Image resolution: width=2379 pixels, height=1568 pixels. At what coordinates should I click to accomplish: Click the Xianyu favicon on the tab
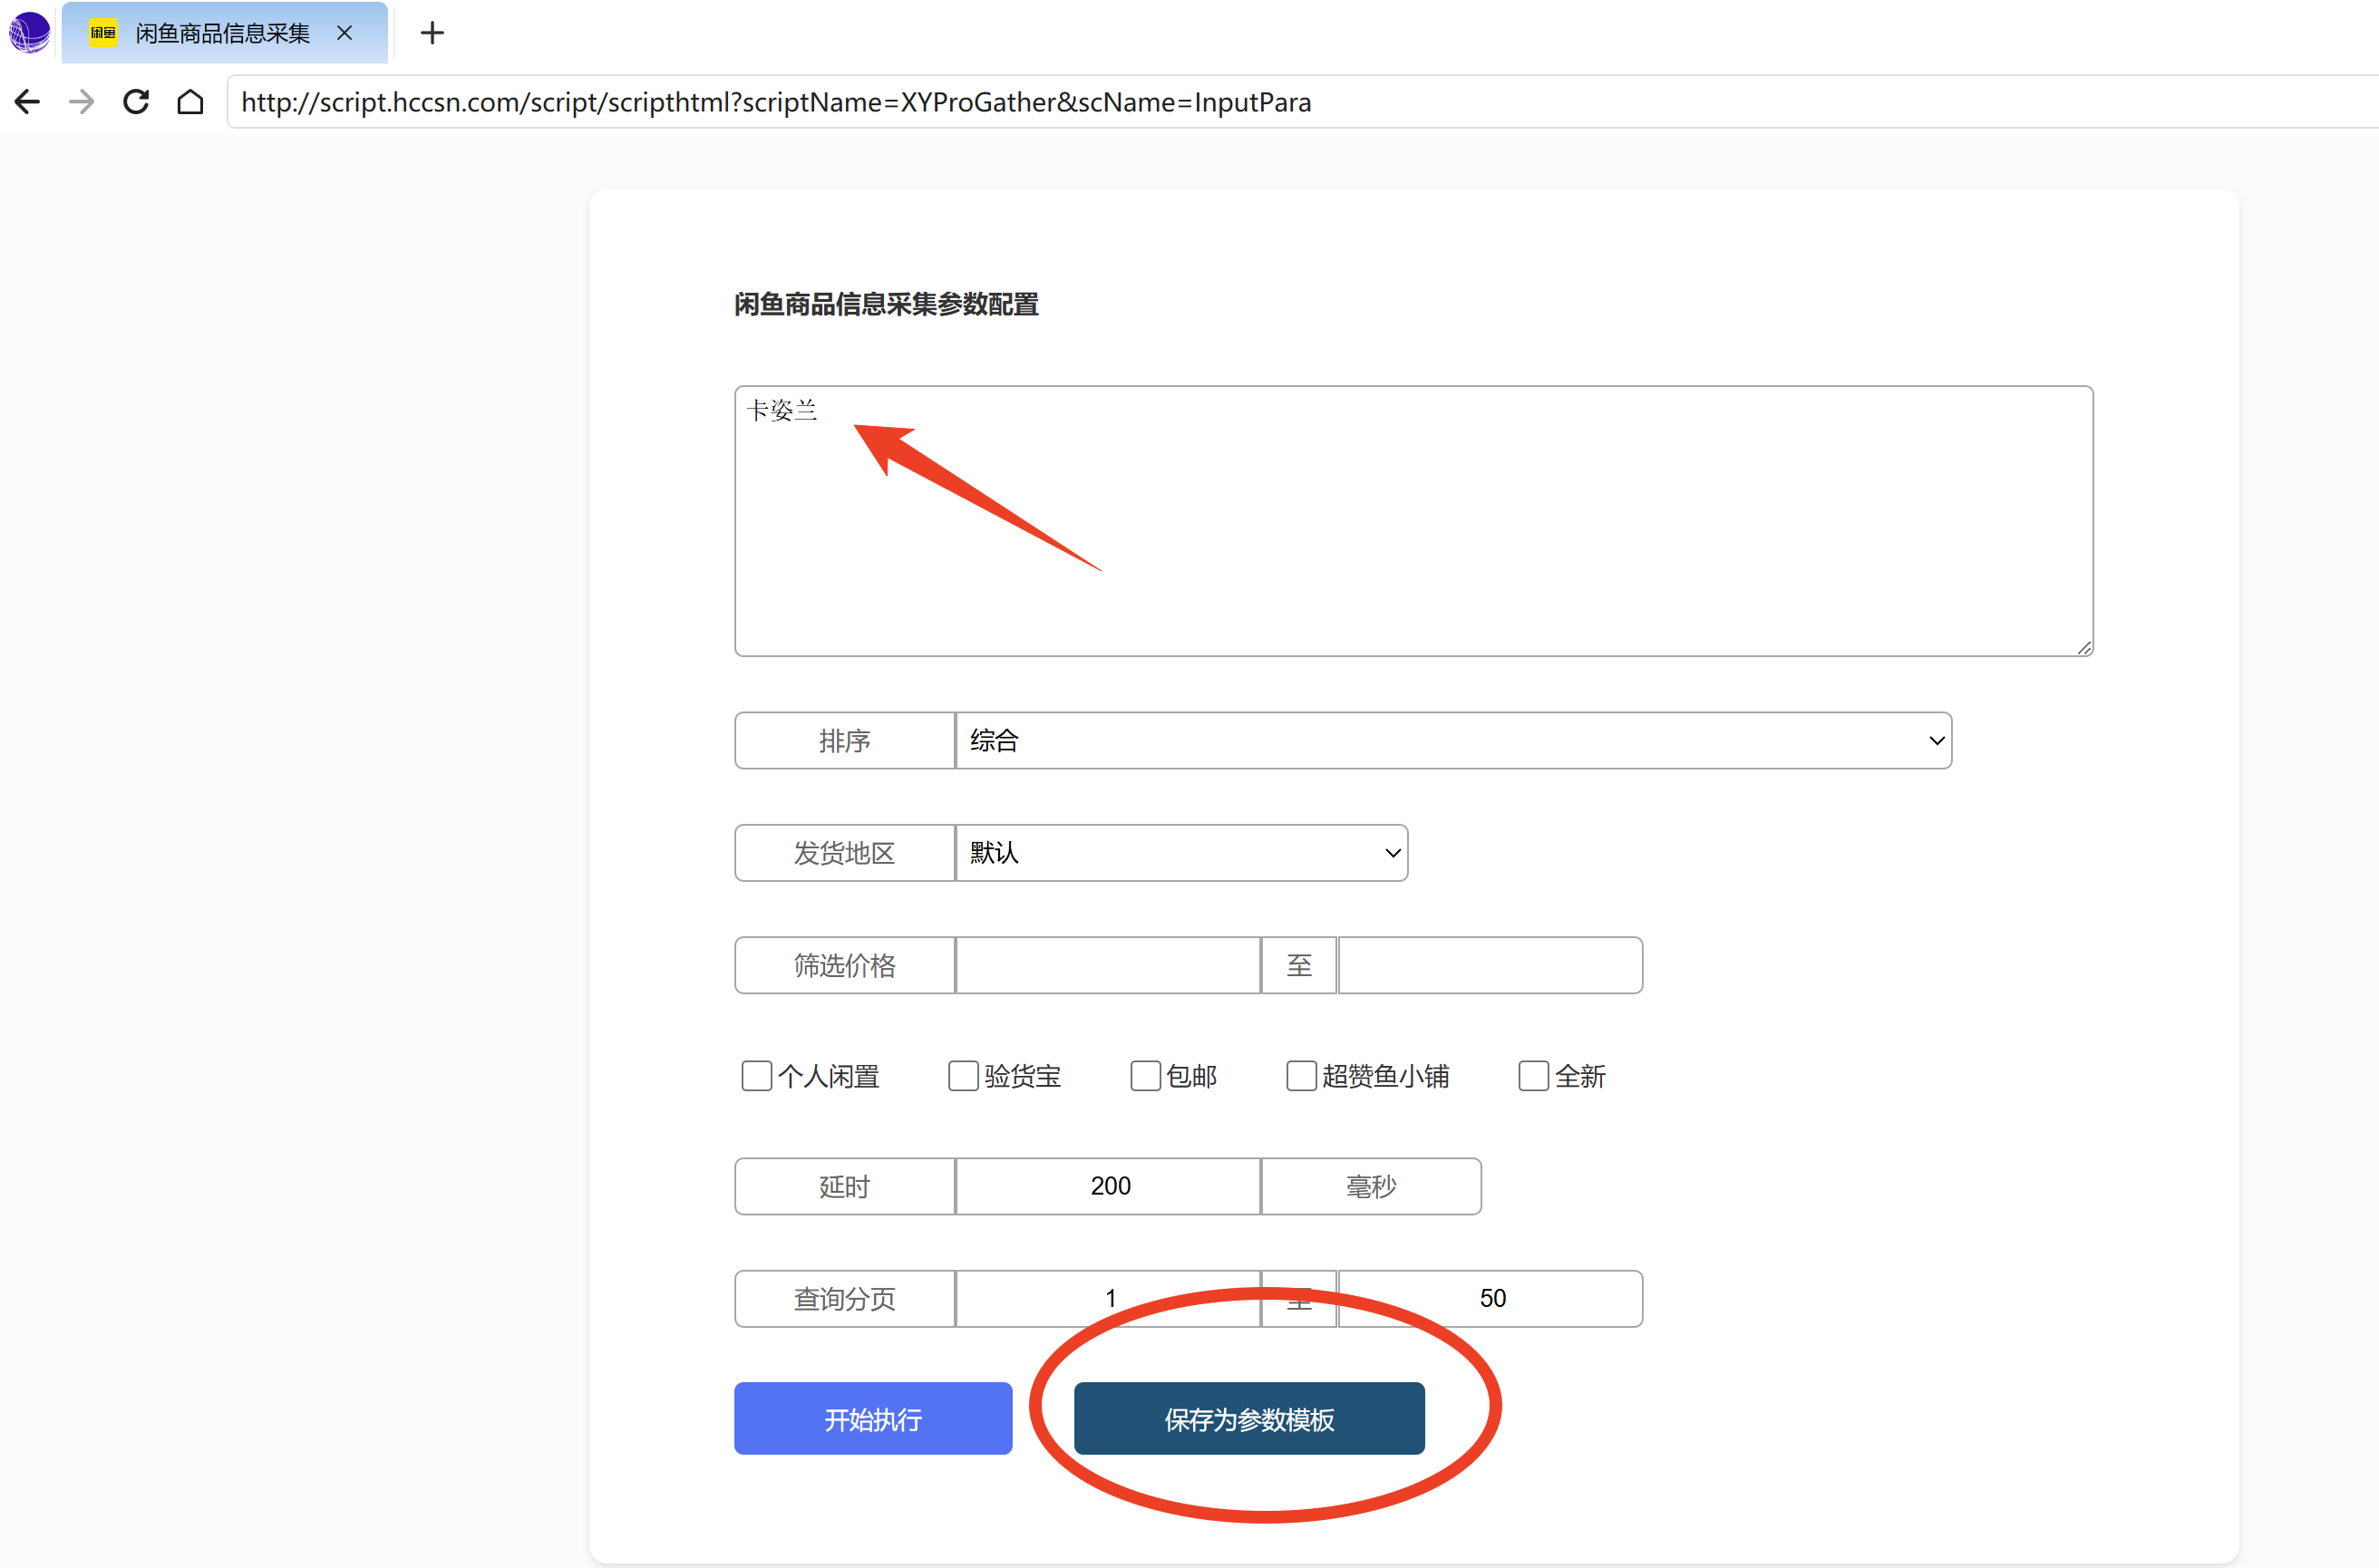pyautogui.click(x=103, y=33)
